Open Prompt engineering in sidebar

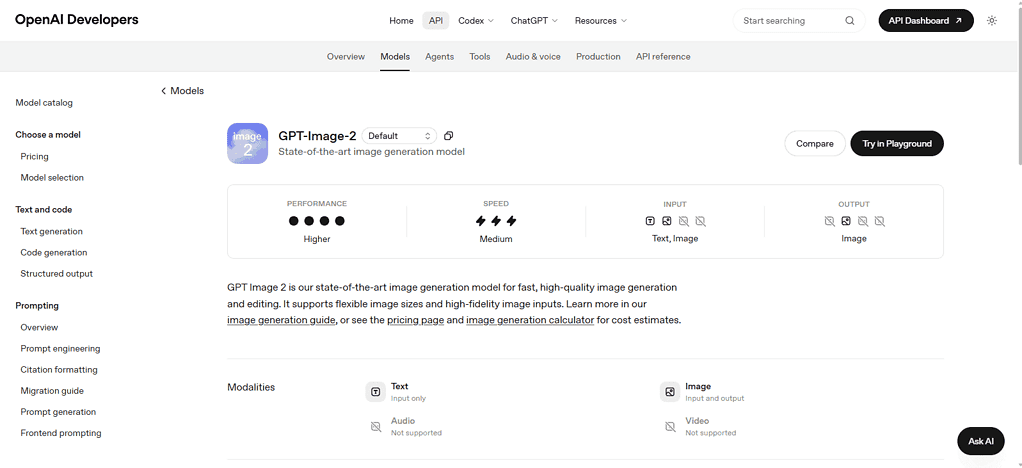point(60,349)
